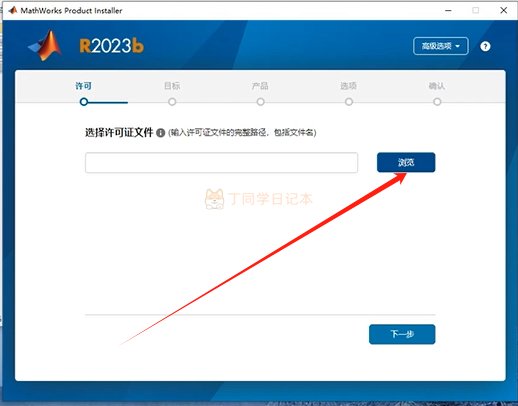
Task: Select the 许可 step tab
Action: pyautogui.click(x=83, y=86)
